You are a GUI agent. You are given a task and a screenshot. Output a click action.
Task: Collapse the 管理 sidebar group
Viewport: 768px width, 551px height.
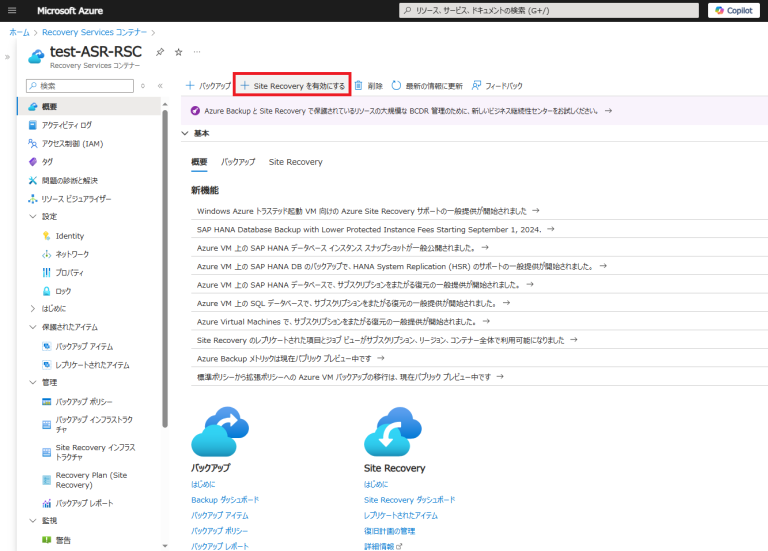[x=33, y=381]
